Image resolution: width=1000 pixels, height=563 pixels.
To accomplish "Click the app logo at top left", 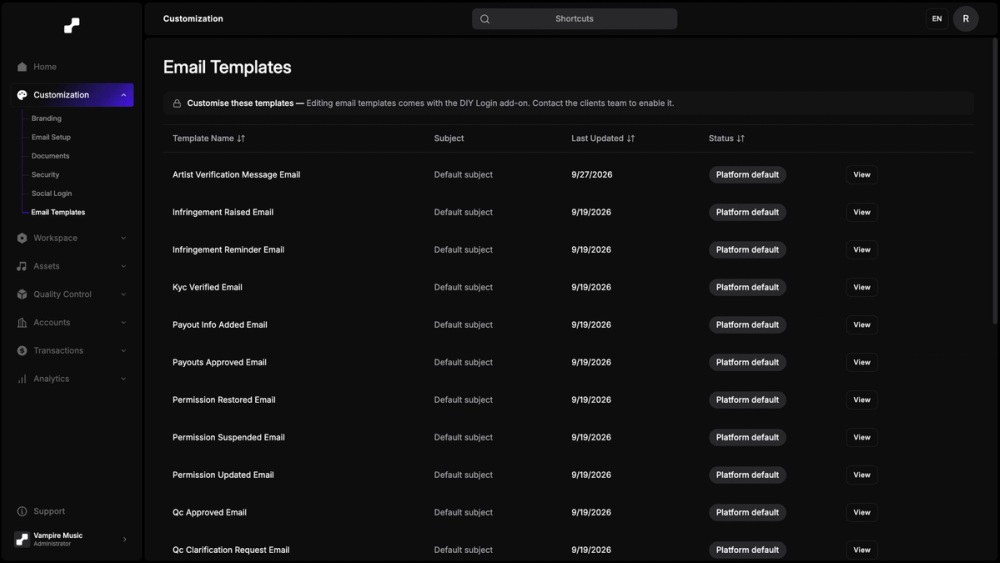I will click(x=72, y=26).
